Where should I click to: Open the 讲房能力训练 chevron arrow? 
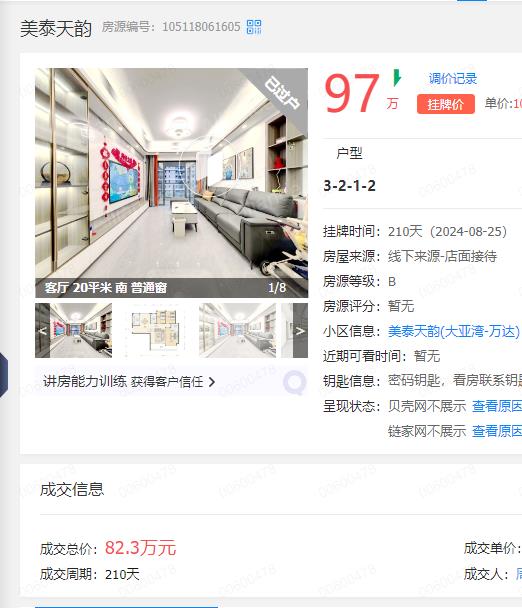(x=212, y=382)
